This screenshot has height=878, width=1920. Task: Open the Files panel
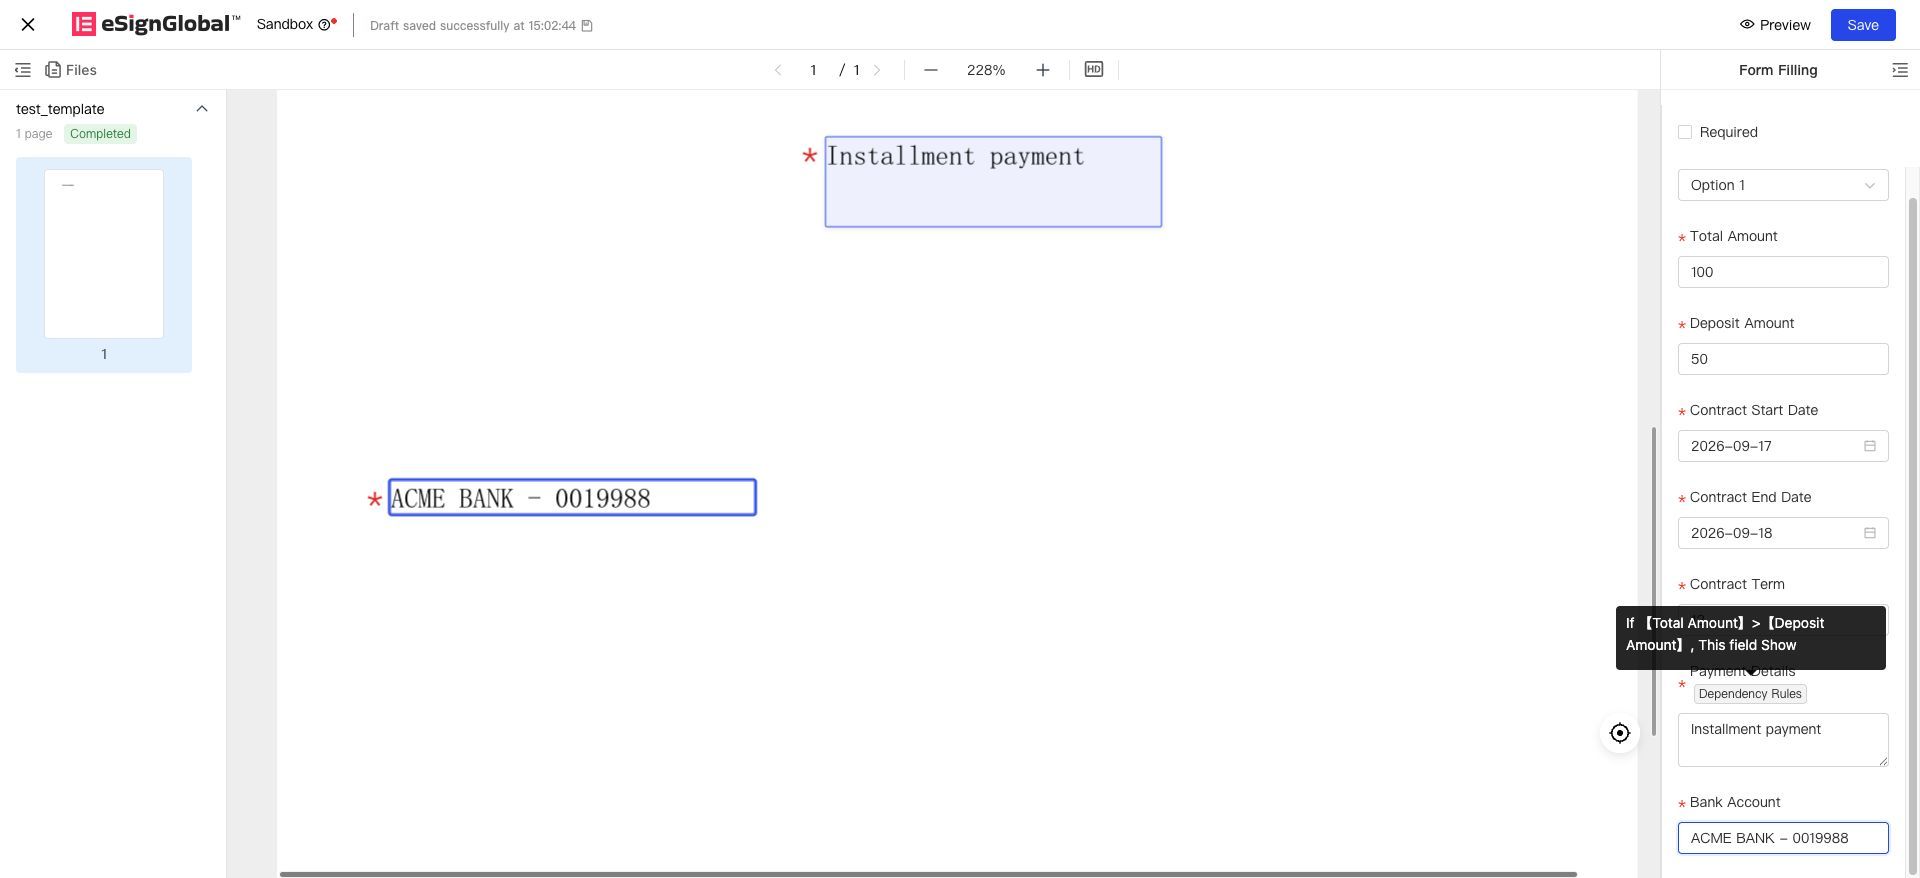tap(71, 70)
